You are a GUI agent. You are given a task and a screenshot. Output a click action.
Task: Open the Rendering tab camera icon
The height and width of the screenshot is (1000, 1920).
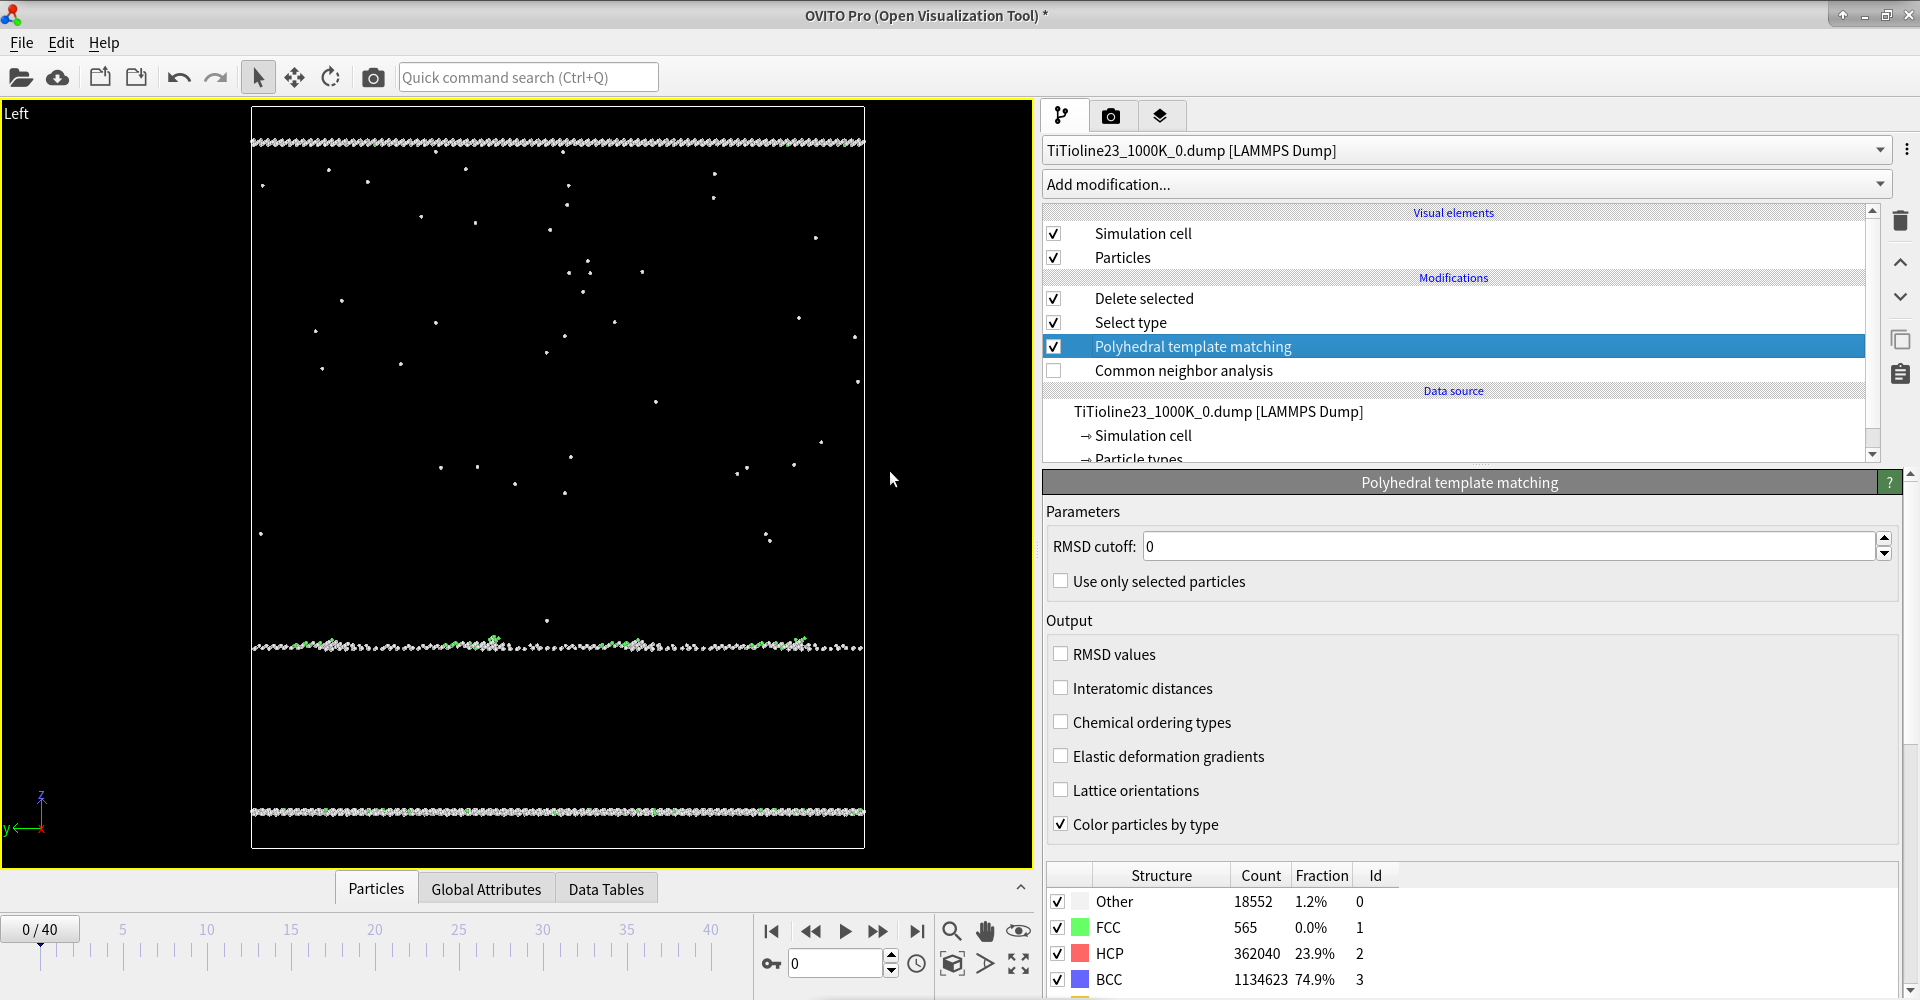1110,116
